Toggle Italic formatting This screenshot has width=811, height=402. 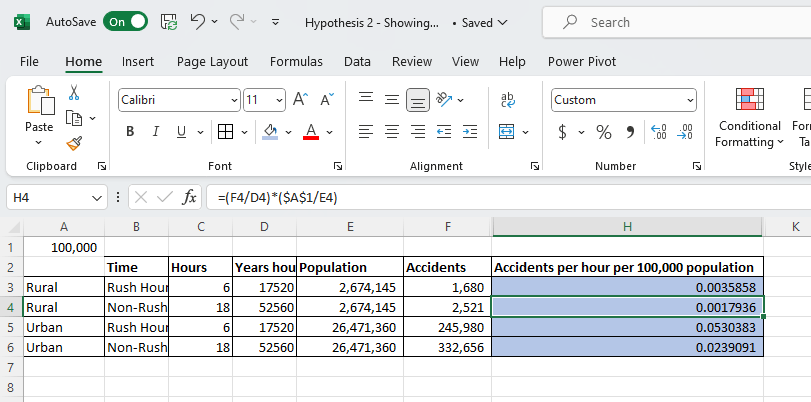[x=156, y=132]
